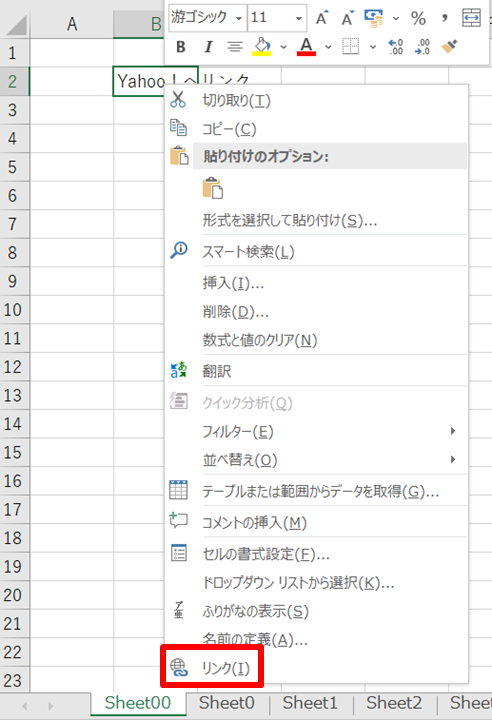Toggle Bold in the mini toolbar
This screenshot has width=492, height=720.
pyautogui.click(x=181, y=46)
